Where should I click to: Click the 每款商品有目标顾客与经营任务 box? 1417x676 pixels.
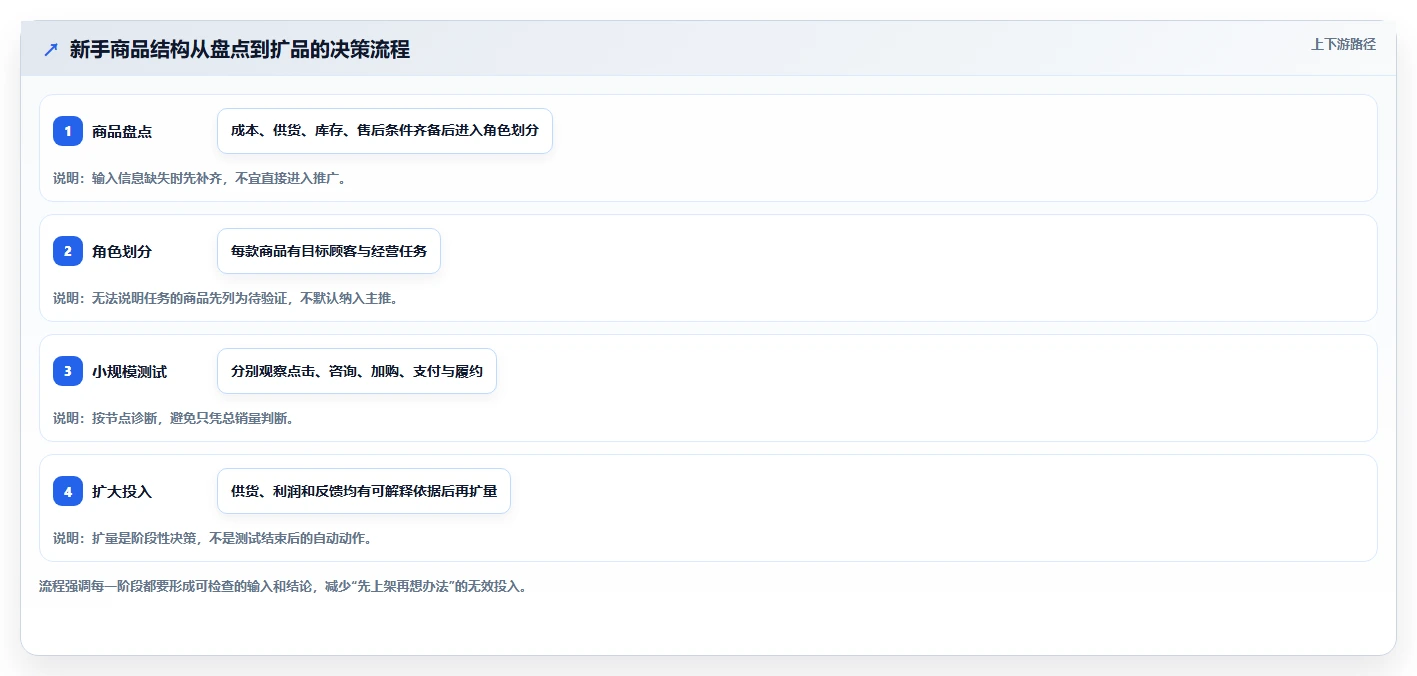coord(329,251)
